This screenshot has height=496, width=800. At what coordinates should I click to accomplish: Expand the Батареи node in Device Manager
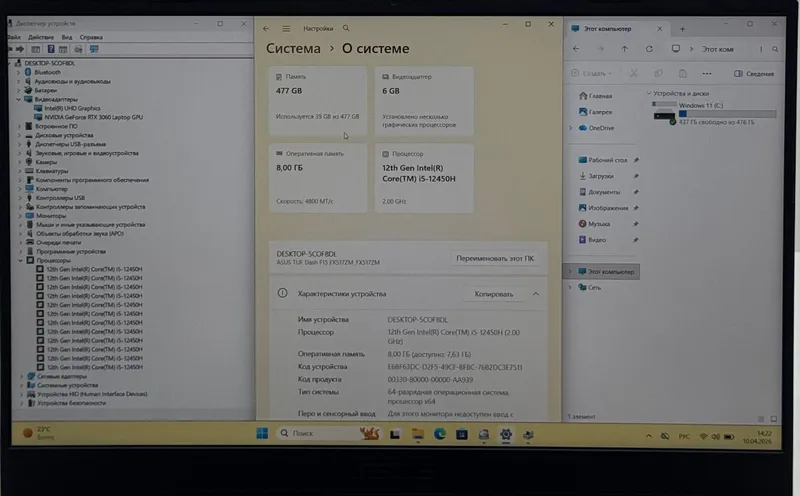19,90
